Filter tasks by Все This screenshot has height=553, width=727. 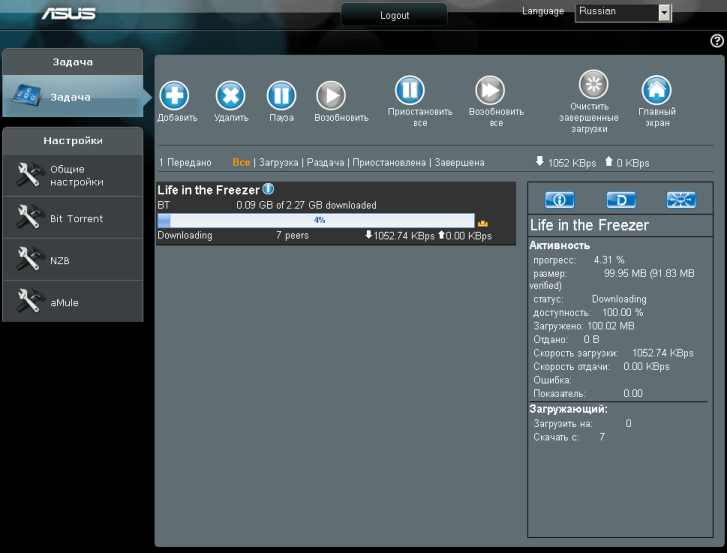click(x=241, y=162)
